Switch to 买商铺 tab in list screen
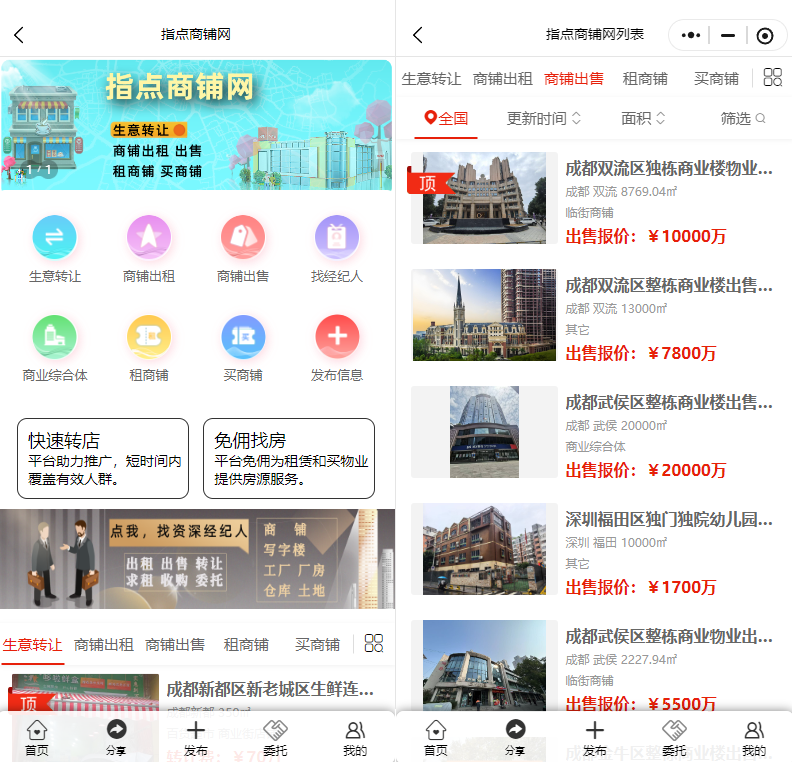The height and width of the screenshot is (762, 792). pos(716,79)
